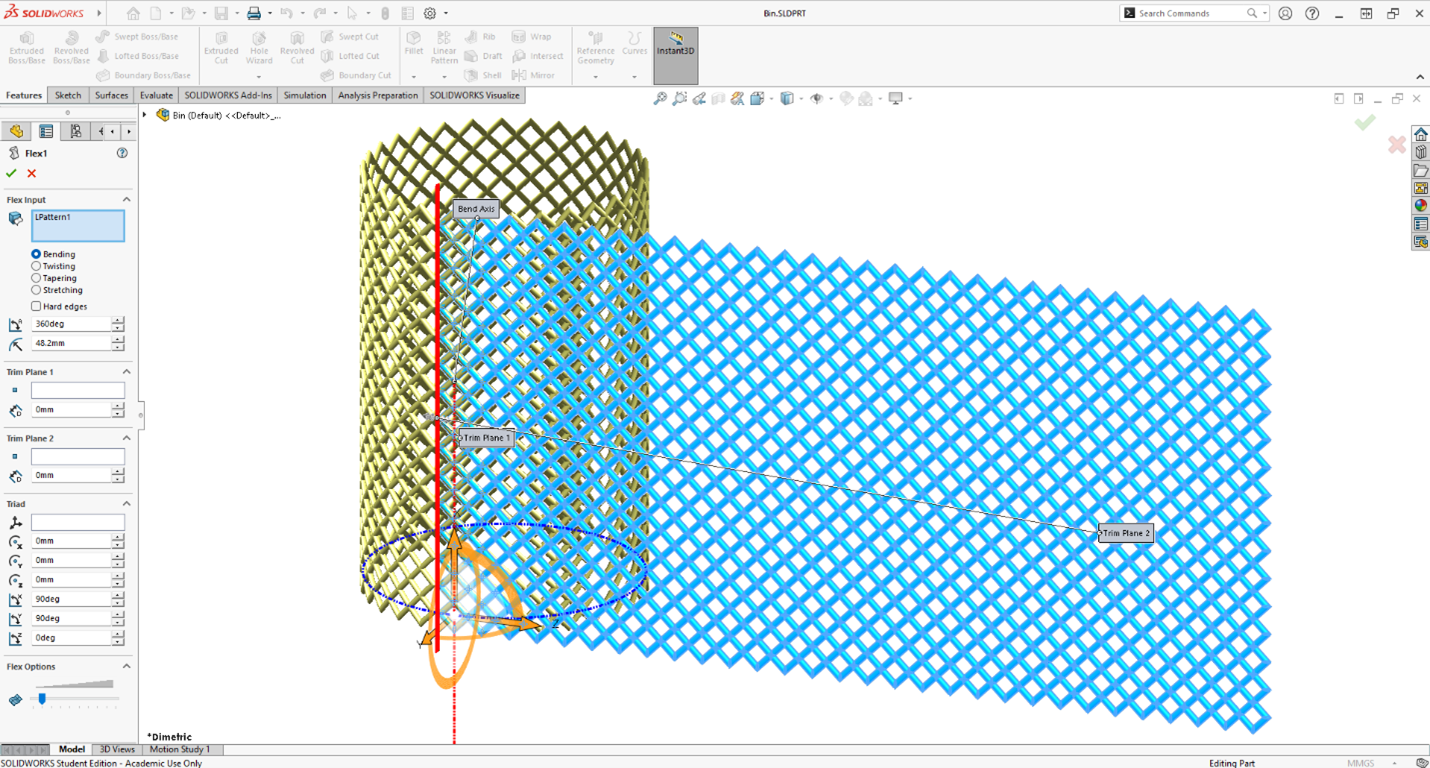Click the Save icon
Screen dimensions: 1430x768
point(221,13)
